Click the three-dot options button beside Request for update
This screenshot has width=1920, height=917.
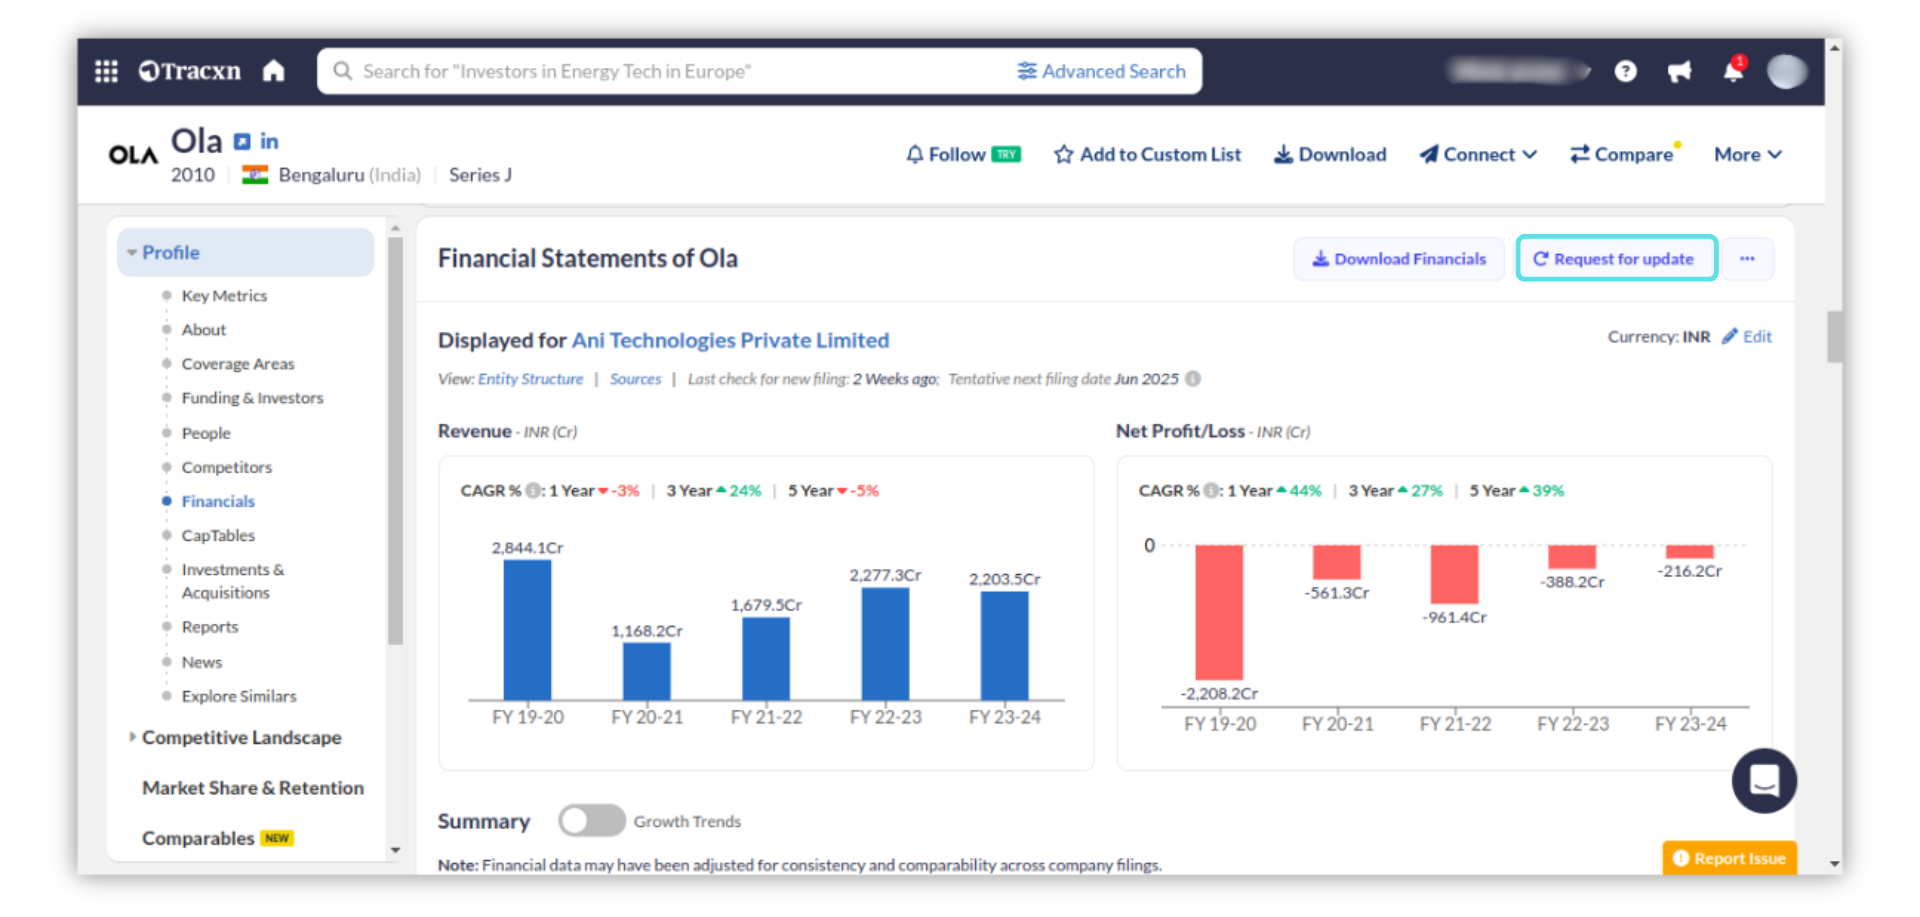(1746, 259)
